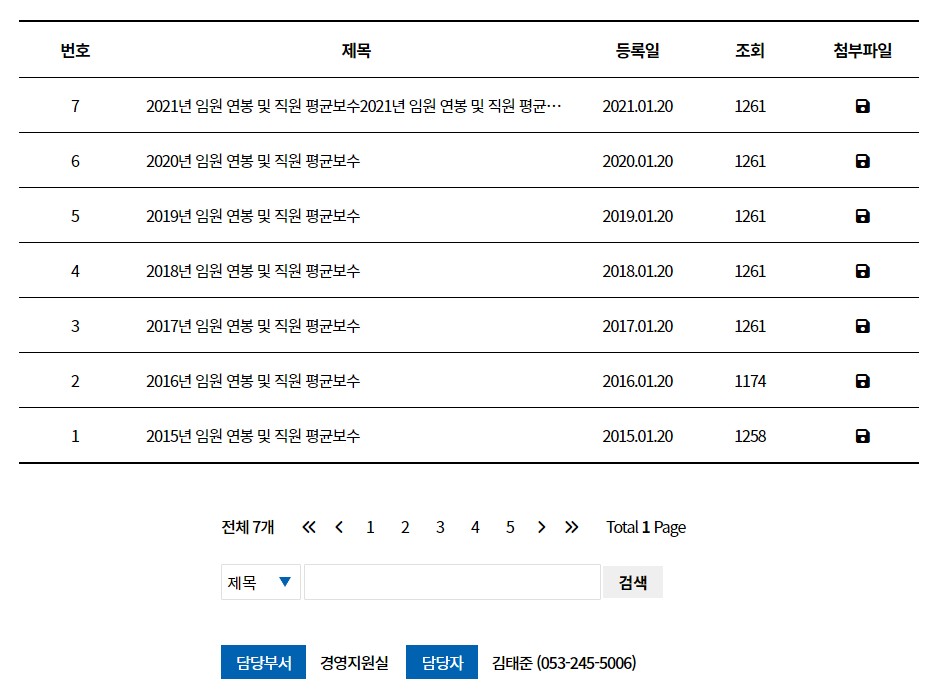This screenshot has height=697, width=945.
Task: Jump to first page with double-left arrow
Action: tap(309, 527)
